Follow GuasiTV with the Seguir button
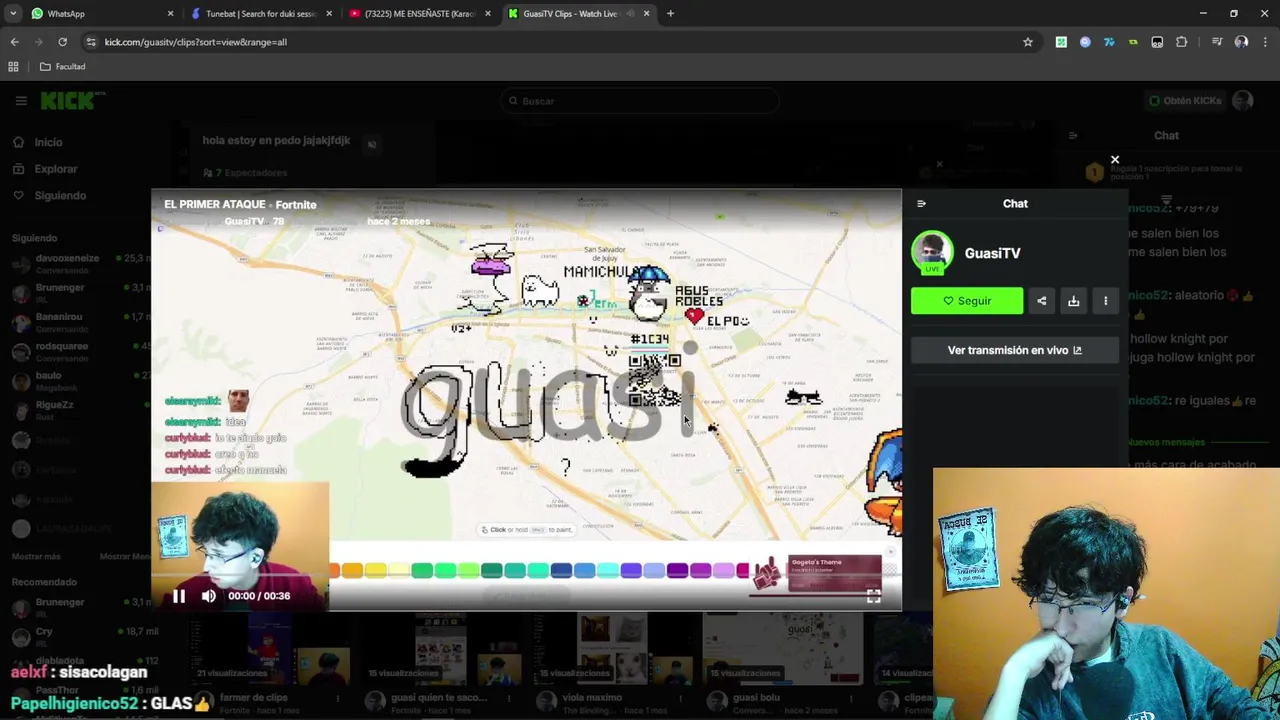This screenshot has height=720, width=1280. coord(967,301)
